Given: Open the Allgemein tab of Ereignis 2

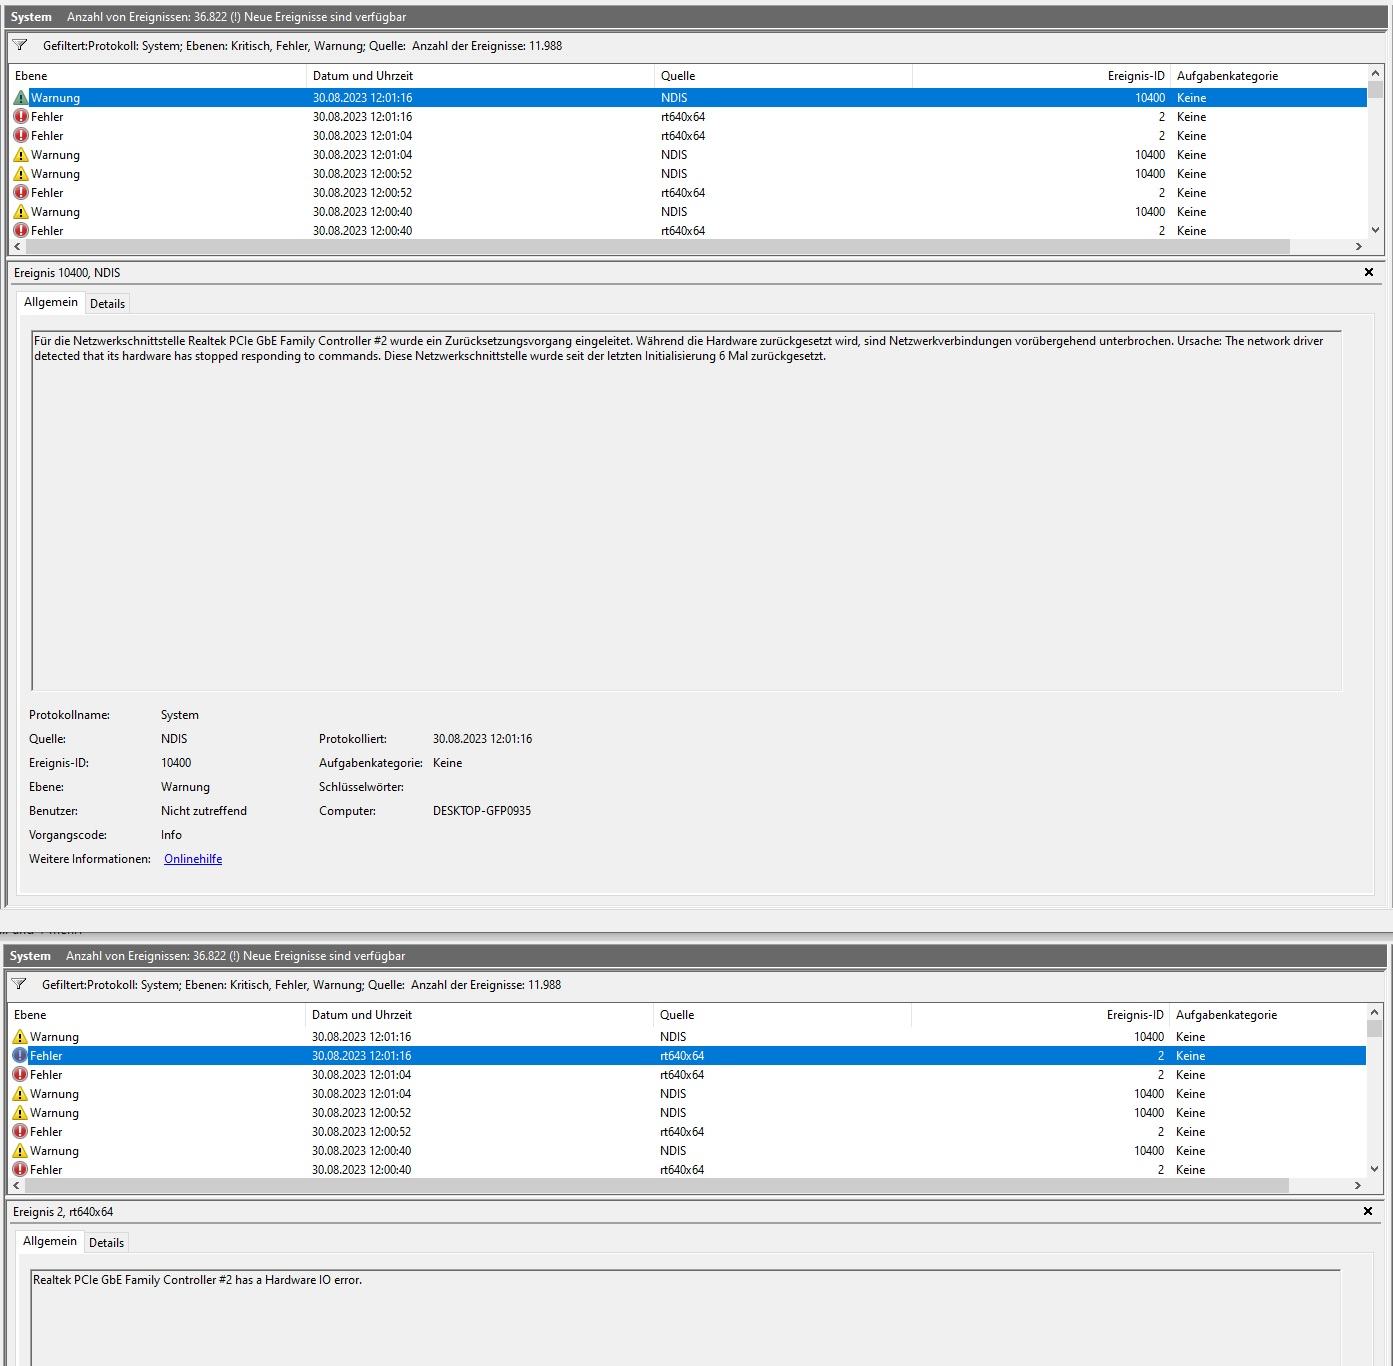Looking at the screenshot, I should [x=50, y=1241].
